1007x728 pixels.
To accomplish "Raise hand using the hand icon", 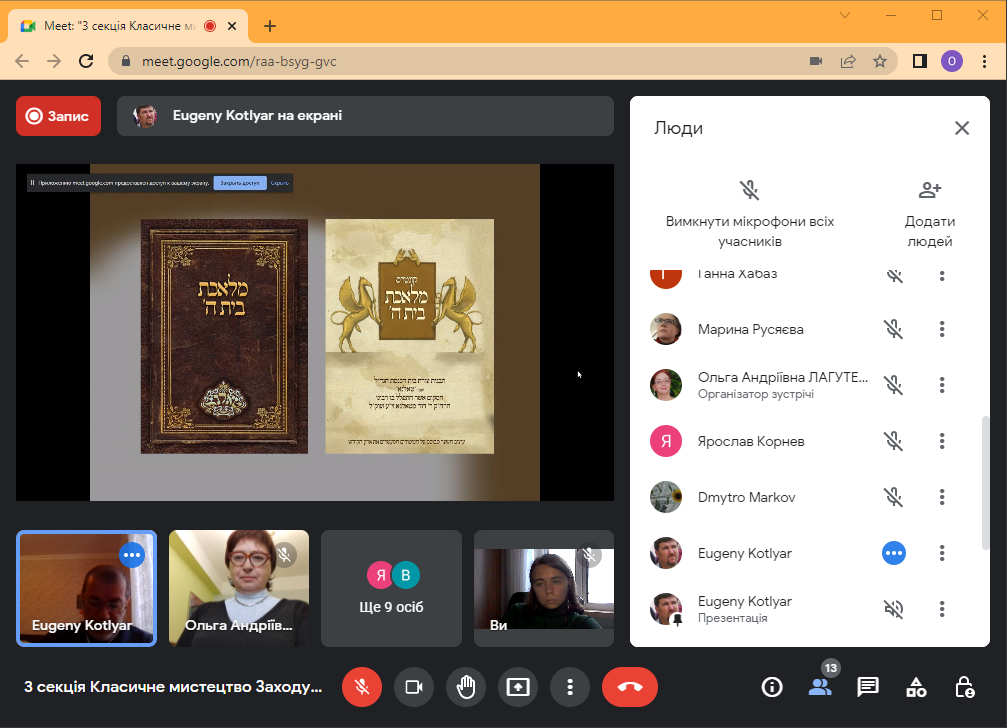I will [466, 687].
